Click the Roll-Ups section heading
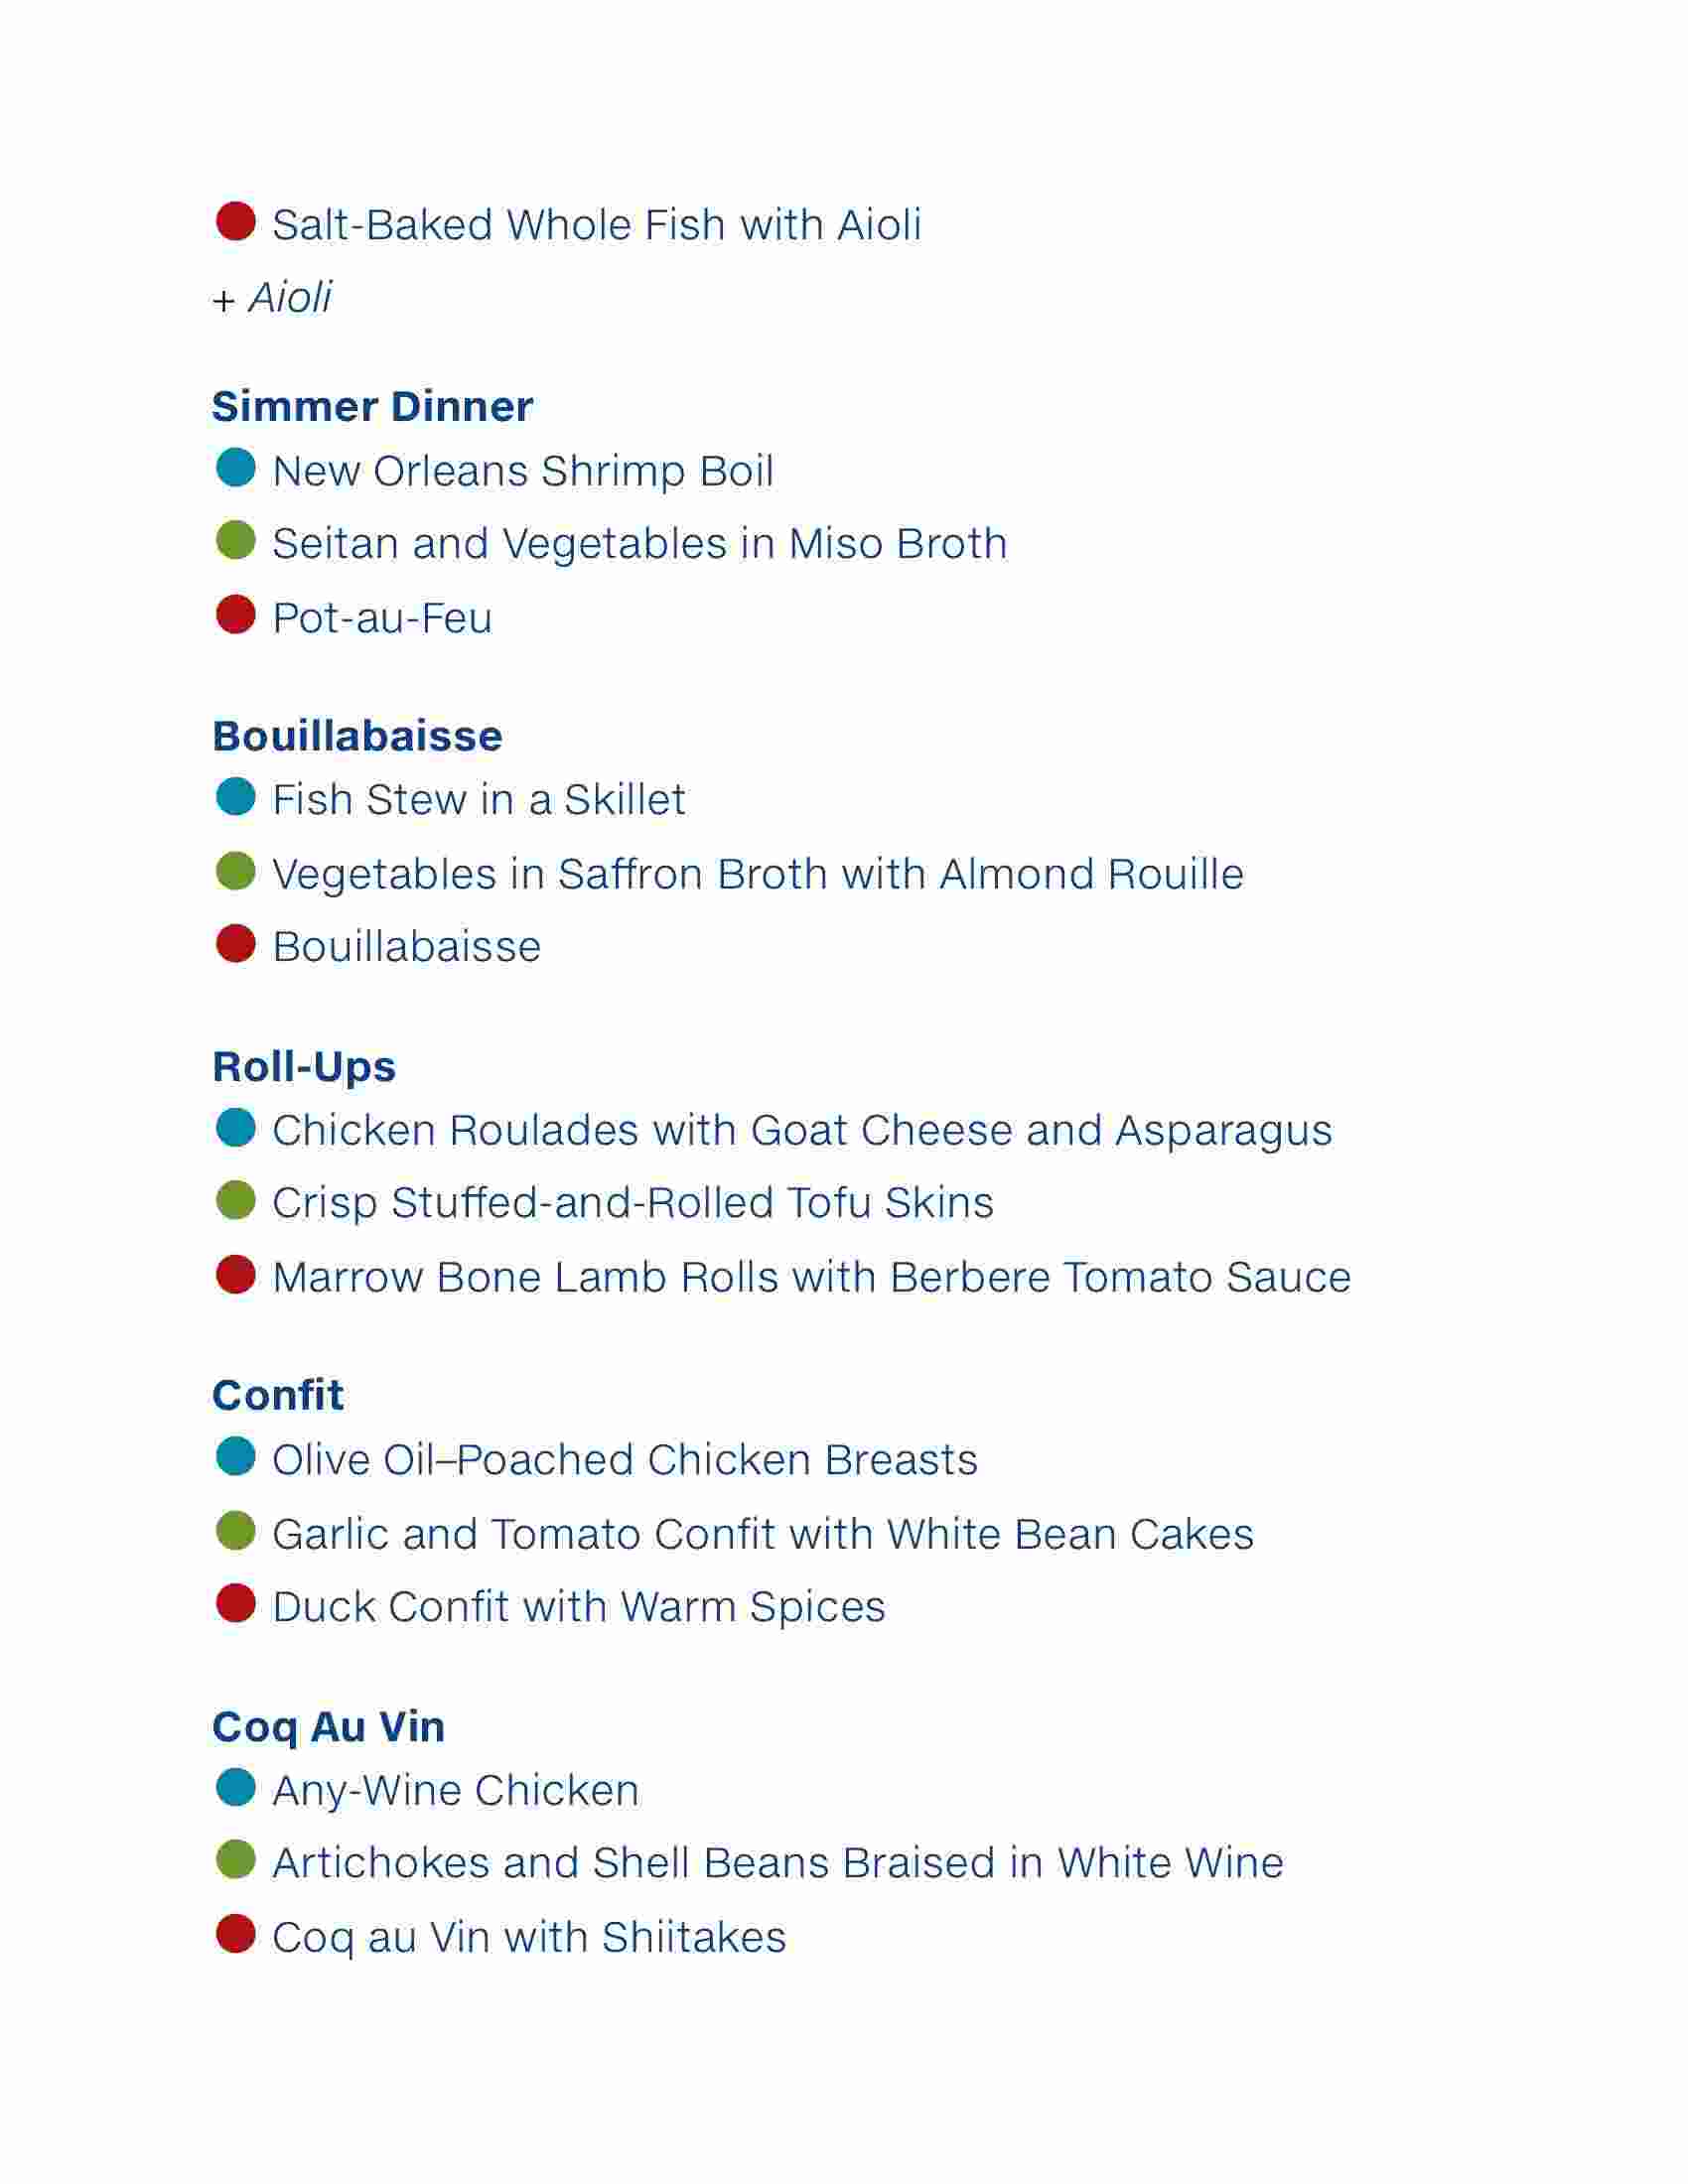The width and height of the screenshot is (1688, 2184). [304, 1067]
